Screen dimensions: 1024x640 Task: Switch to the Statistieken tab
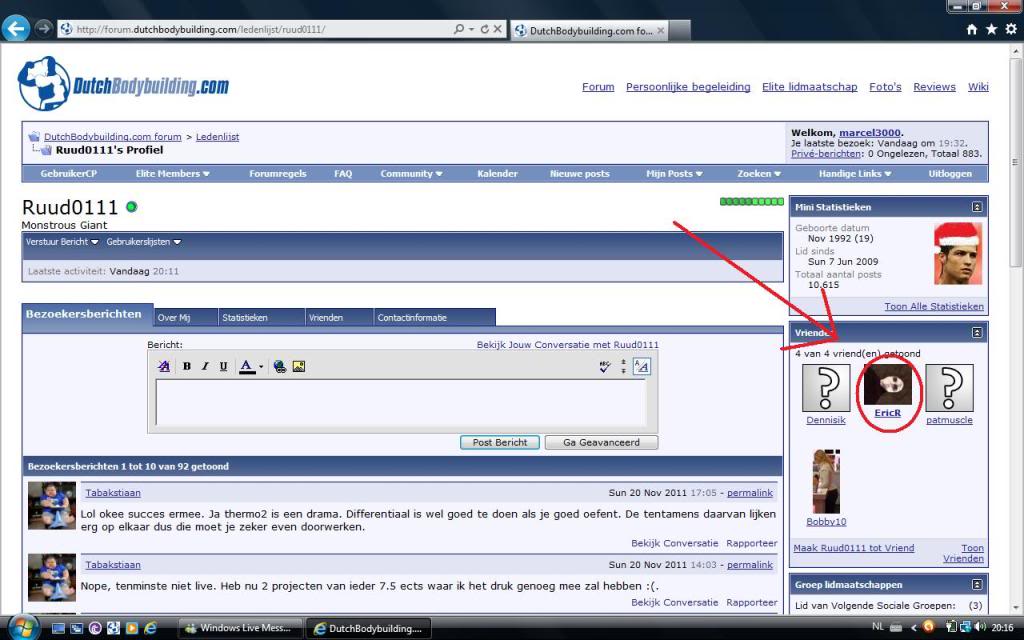point(245,318)
